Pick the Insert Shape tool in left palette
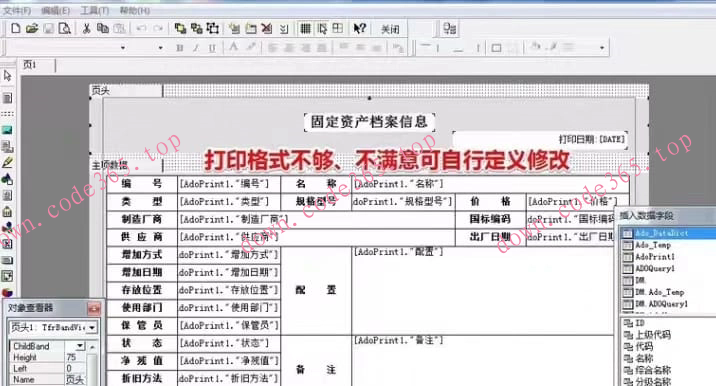The image size is (716, 386). (7, 179)
